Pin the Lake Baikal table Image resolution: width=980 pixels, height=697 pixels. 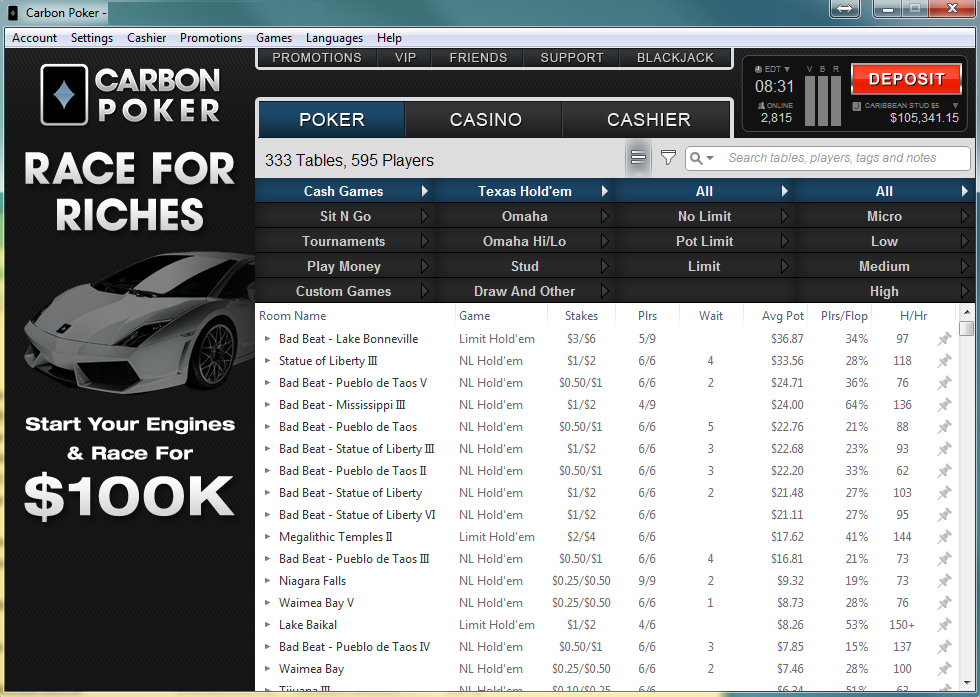tap(944, 625)
